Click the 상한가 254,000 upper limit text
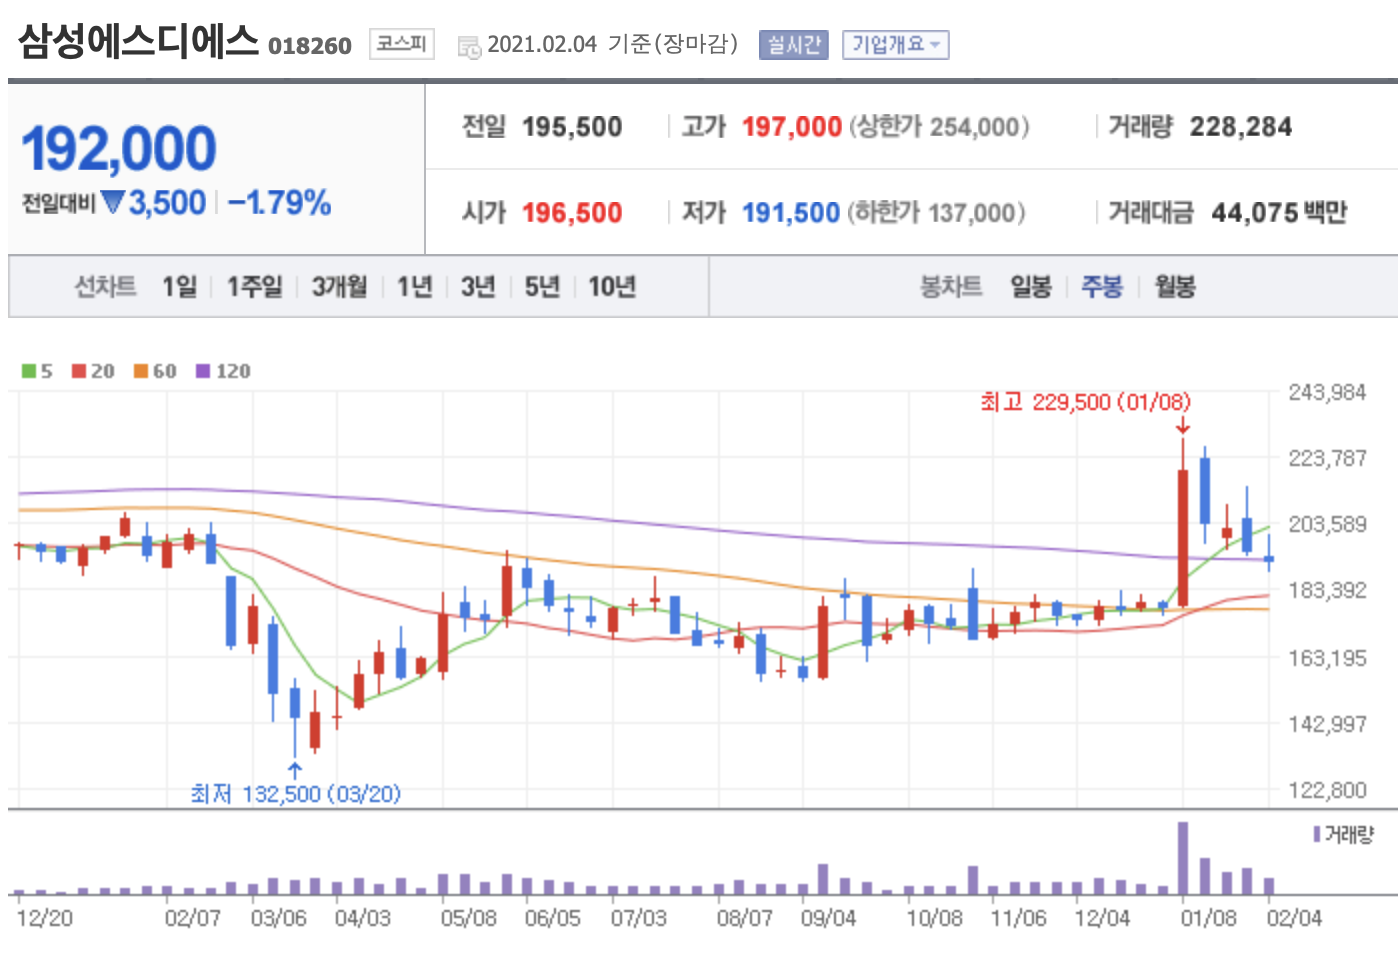Viewport: 1398px width, 958px height. click(939, 127)
